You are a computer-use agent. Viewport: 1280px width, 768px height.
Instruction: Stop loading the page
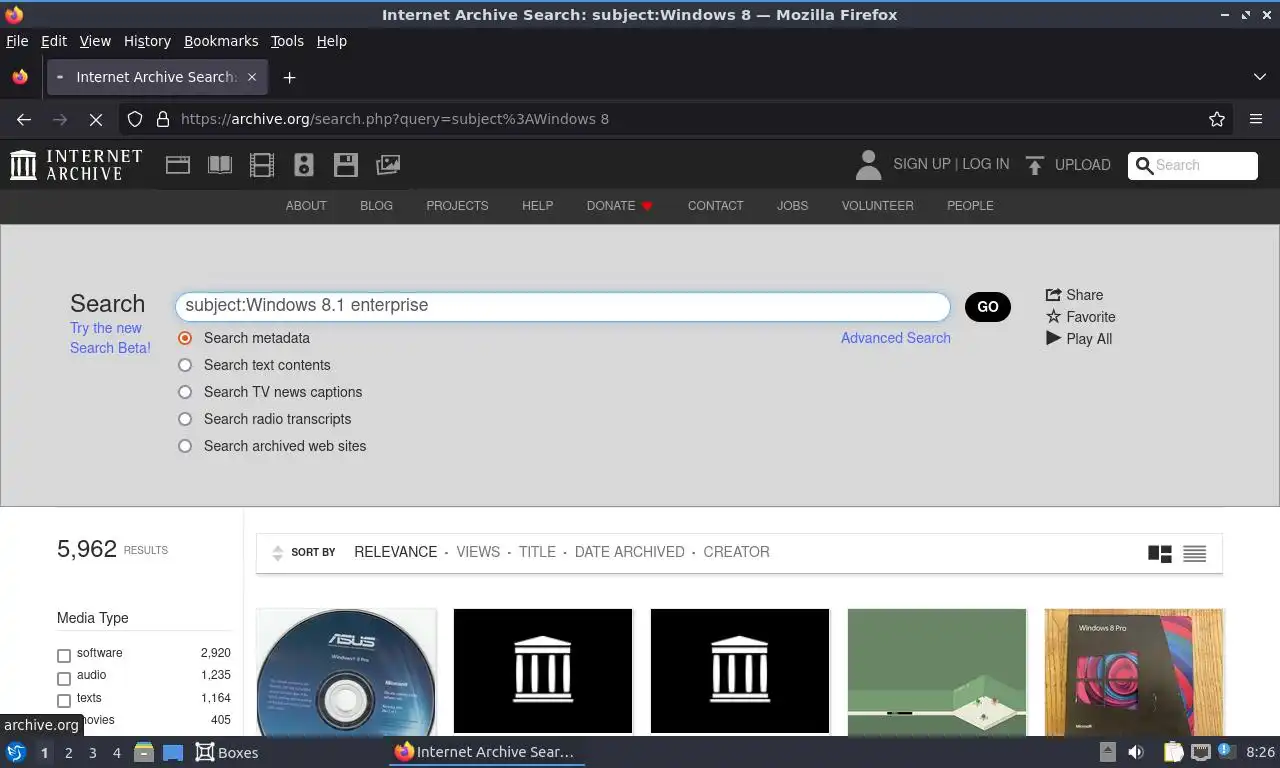(96, 119)
